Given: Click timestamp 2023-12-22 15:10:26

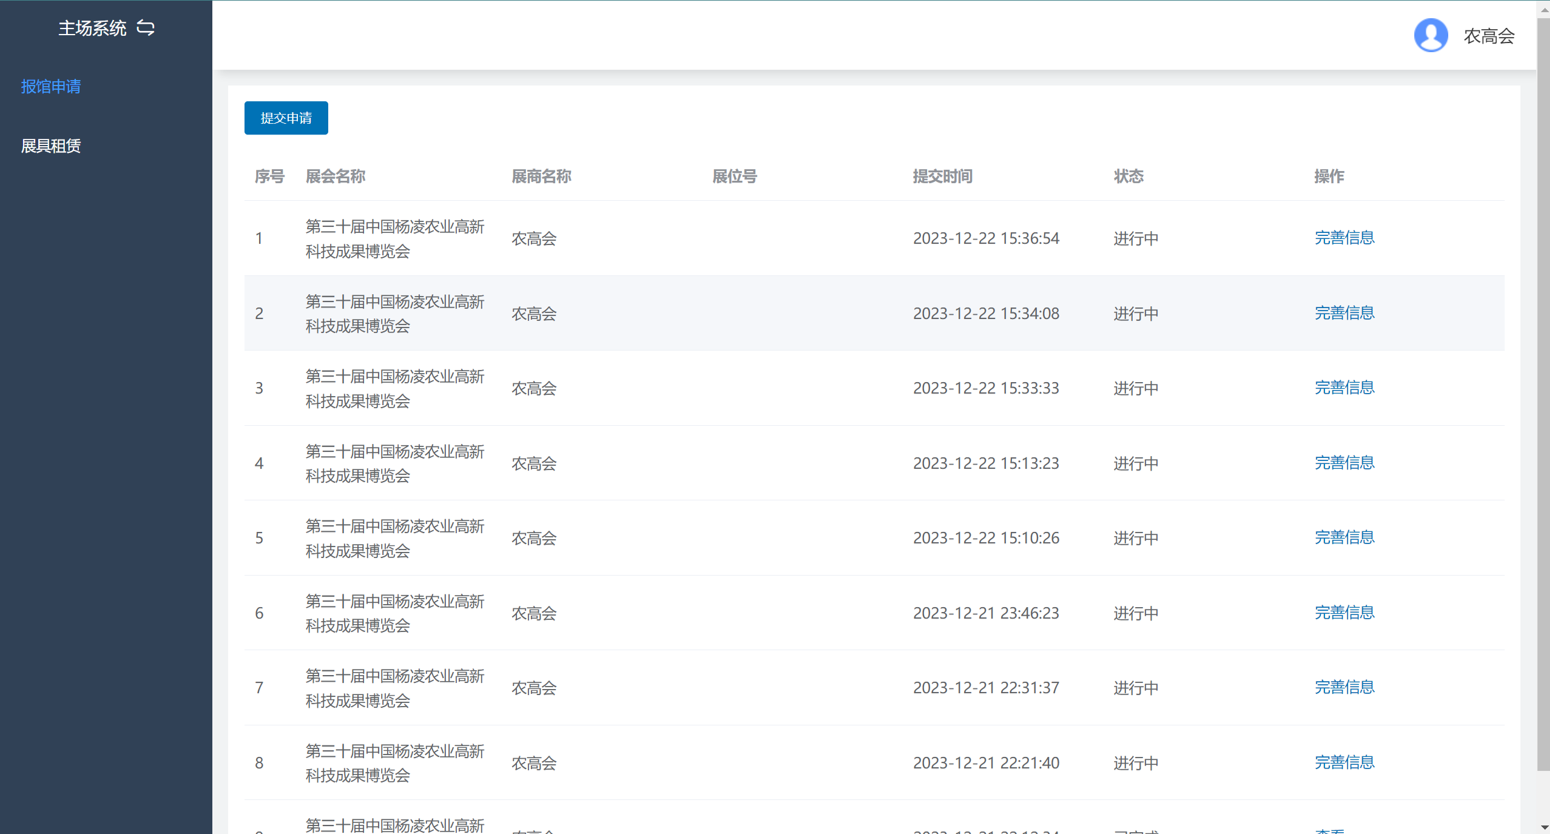Looking at the screenshot, I should [986, 538].
